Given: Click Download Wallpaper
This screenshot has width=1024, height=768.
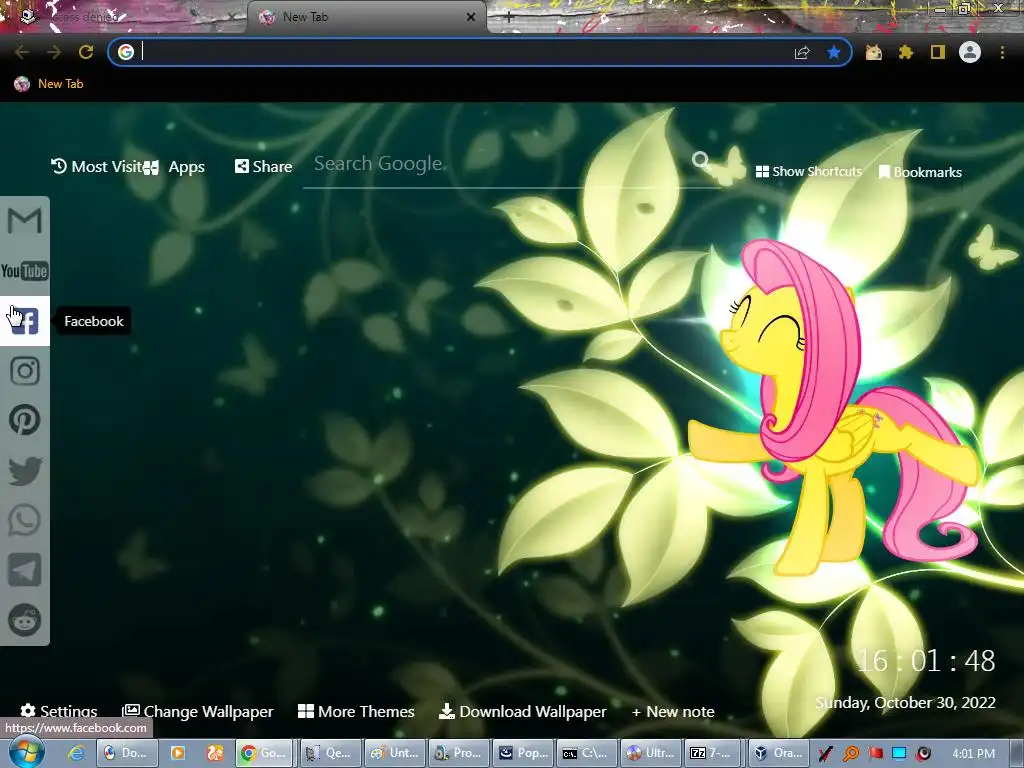Looking at the screenshot, I should (522, 711).
